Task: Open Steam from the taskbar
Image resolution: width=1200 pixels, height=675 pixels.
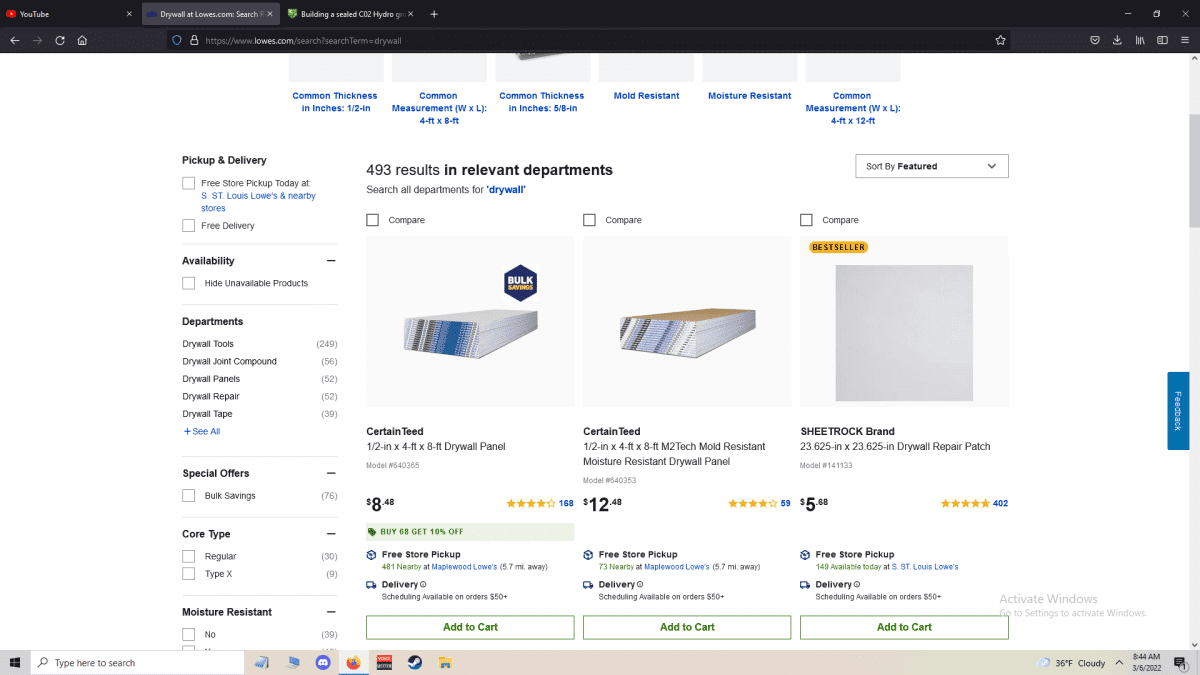Action: click(414, 662)
